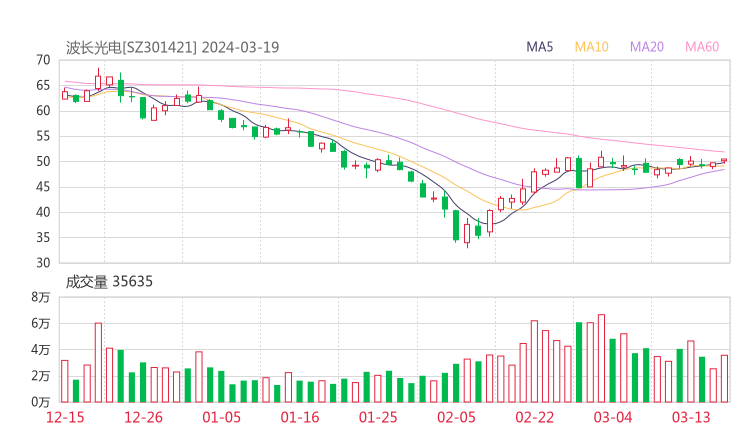740x440 pixels.
Task: Click the 6万 volume axis label
Action: click(x=41, y=323)
